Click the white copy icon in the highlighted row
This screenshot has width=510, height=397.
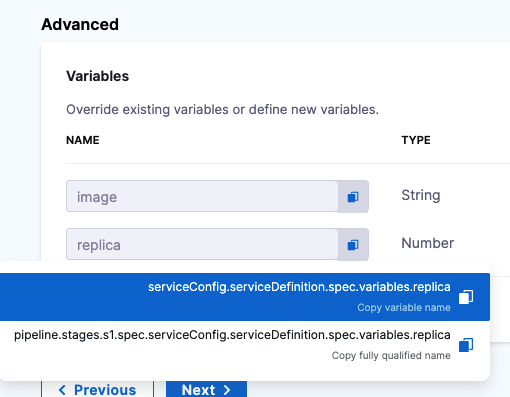466,297
